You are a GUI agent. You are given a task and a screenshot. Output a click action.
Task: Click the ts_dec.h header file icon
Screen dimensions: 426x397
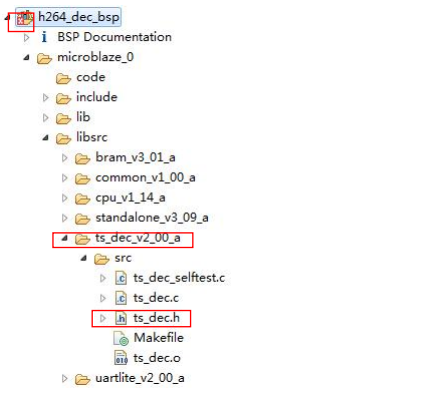(121, 318)
